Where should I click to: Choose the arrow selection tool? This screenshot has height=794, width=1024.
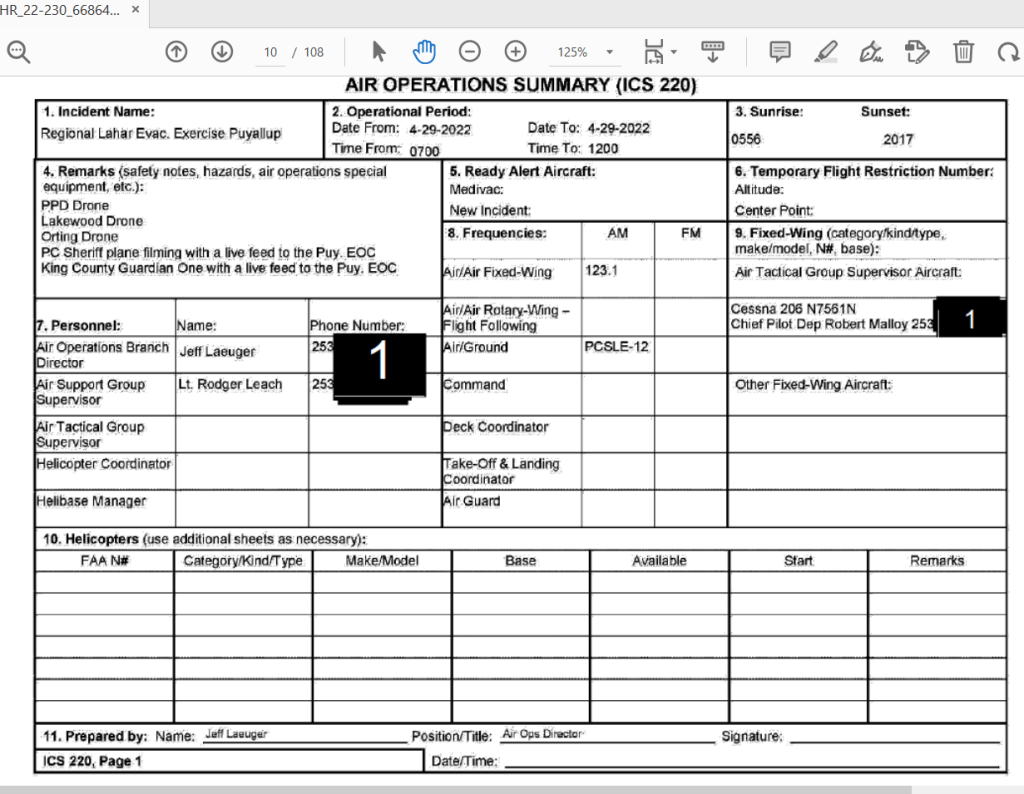(x=379, y=52)
